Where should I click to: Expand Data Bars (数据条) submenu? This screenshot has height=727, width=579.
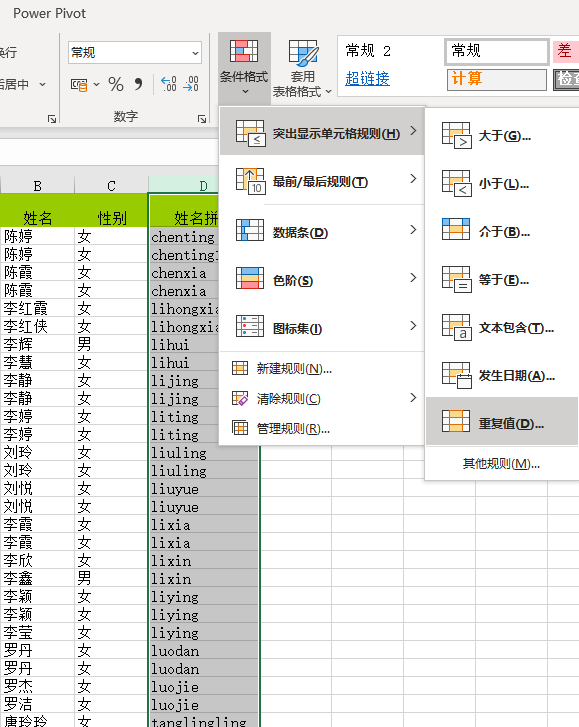[322, 231]
